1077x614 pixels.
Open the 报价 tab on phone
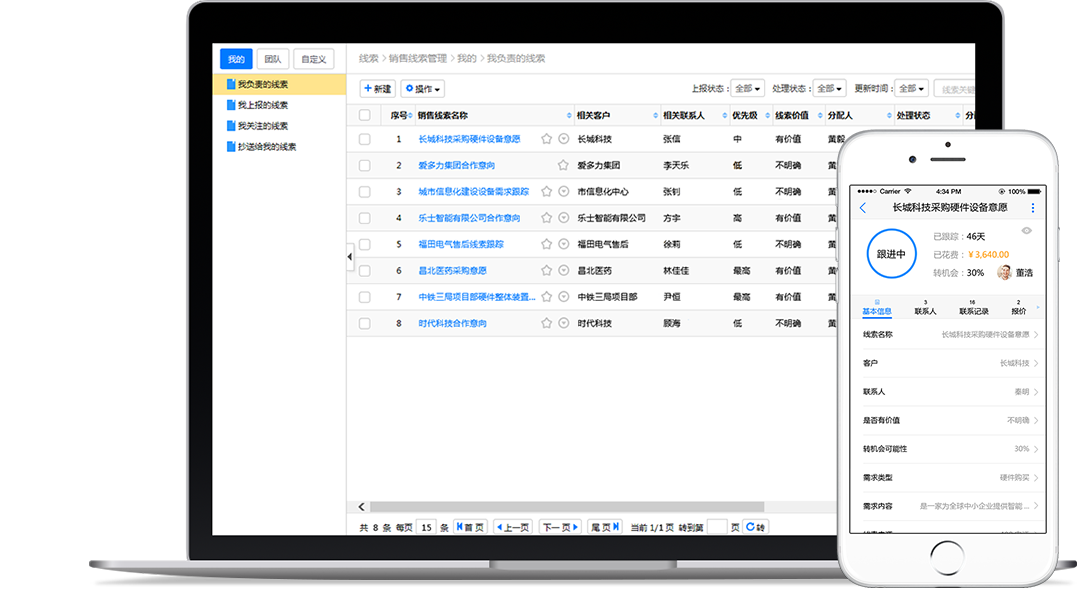[x=1019, y=308]
